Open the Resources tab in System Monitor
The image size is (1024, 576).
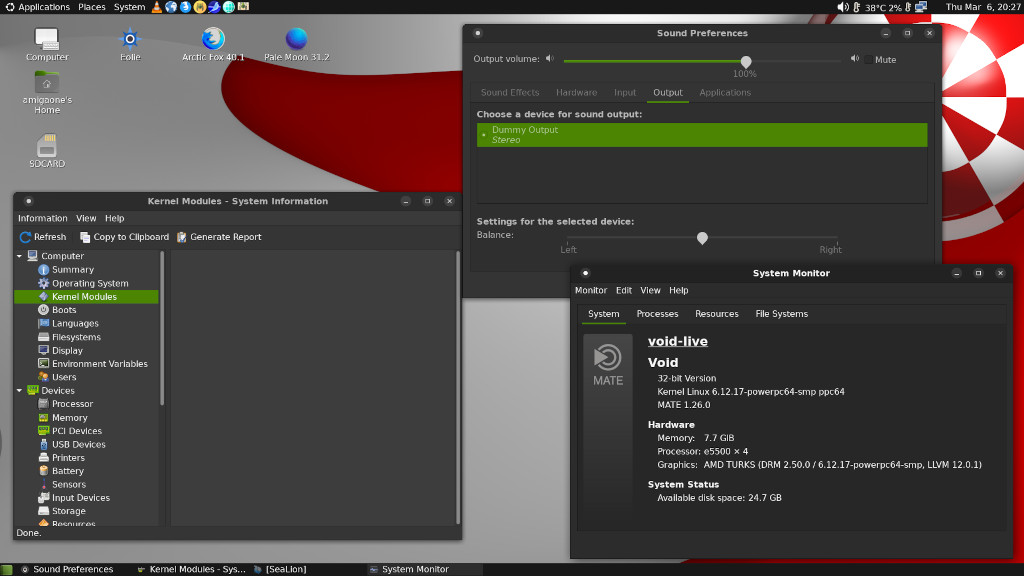[x=716, y=314]
